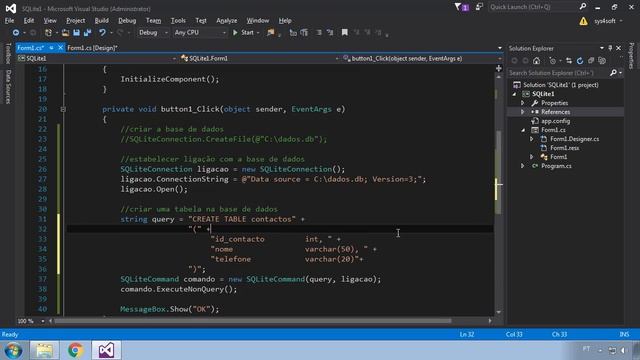Open the notifications flag icon

[461, 7]
